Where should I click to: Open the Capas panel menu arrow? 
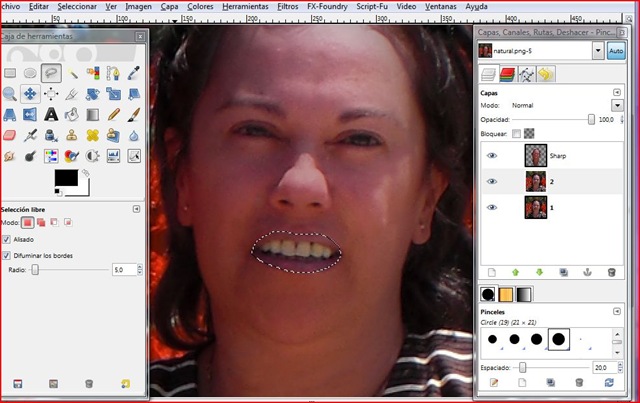(617, 93)
